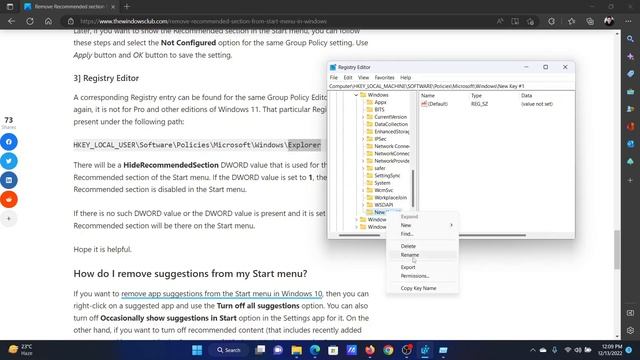Expand the WSDAPI registry key

click(x=363, y=205)
